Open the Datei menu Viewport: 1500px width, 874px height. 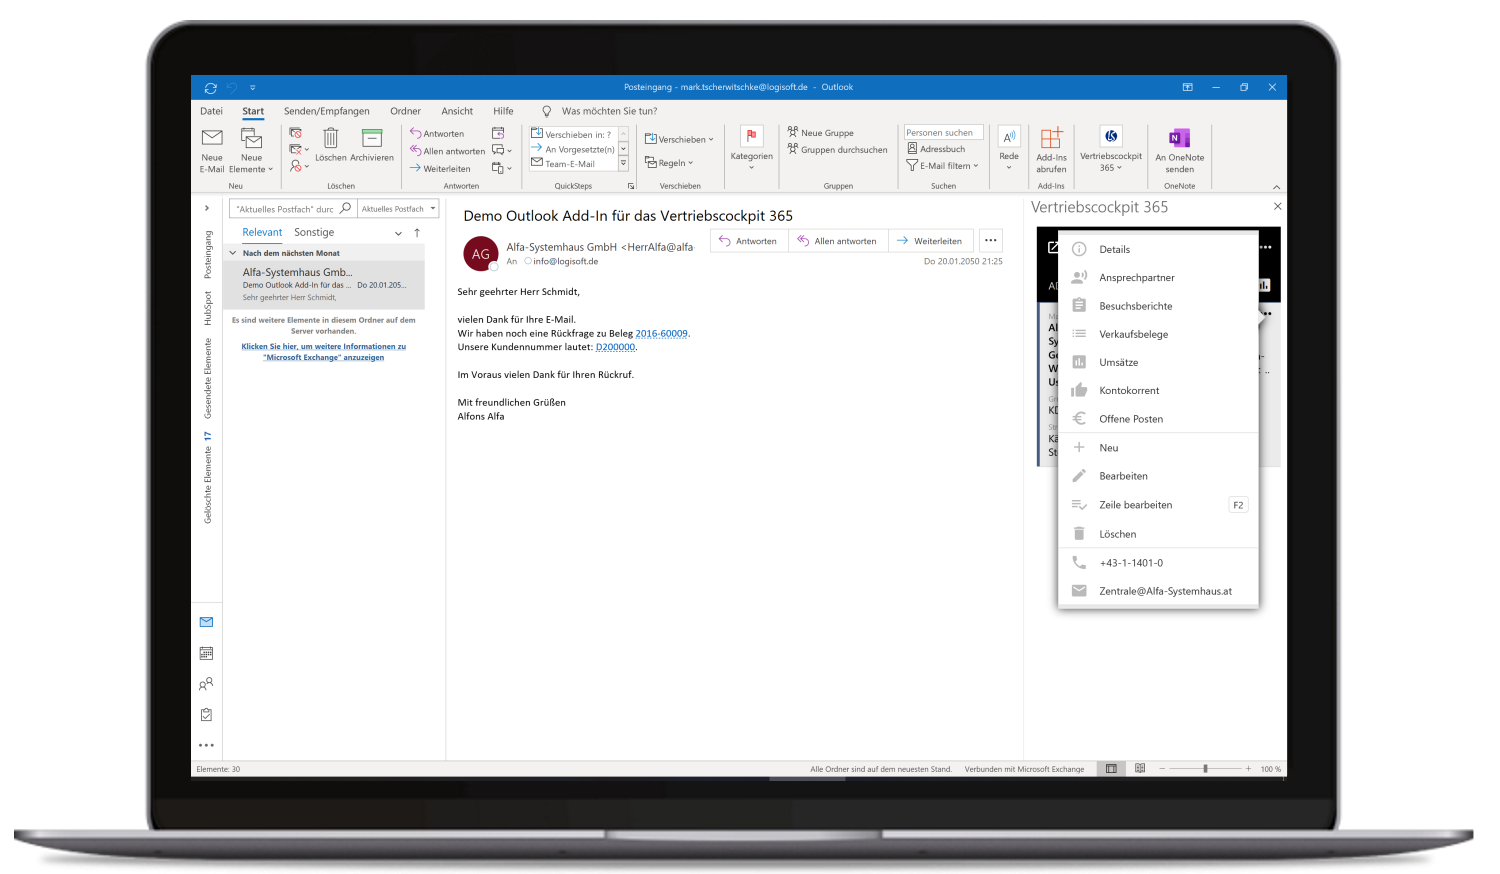[x=212, y=111]
